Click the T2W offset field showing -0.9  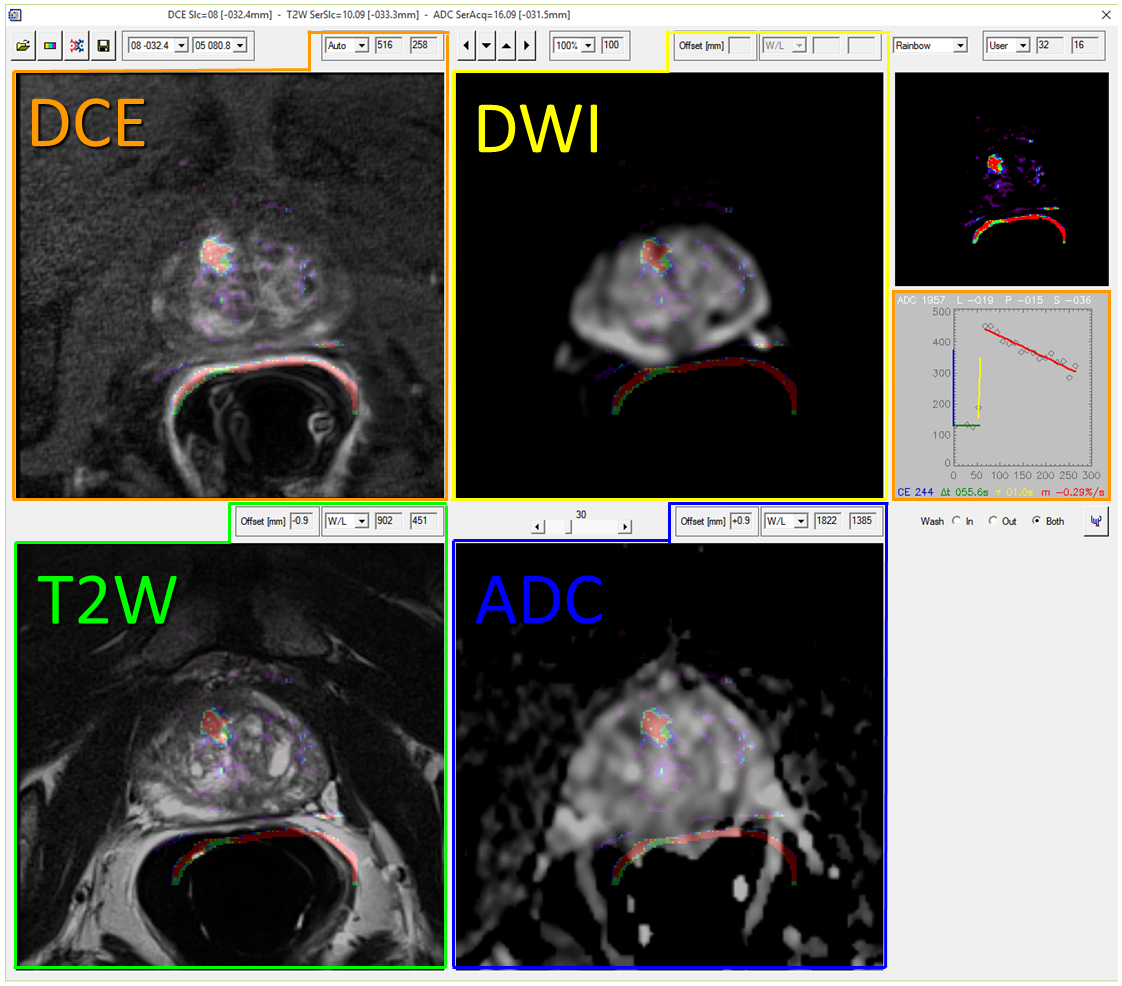click(301, 521)
